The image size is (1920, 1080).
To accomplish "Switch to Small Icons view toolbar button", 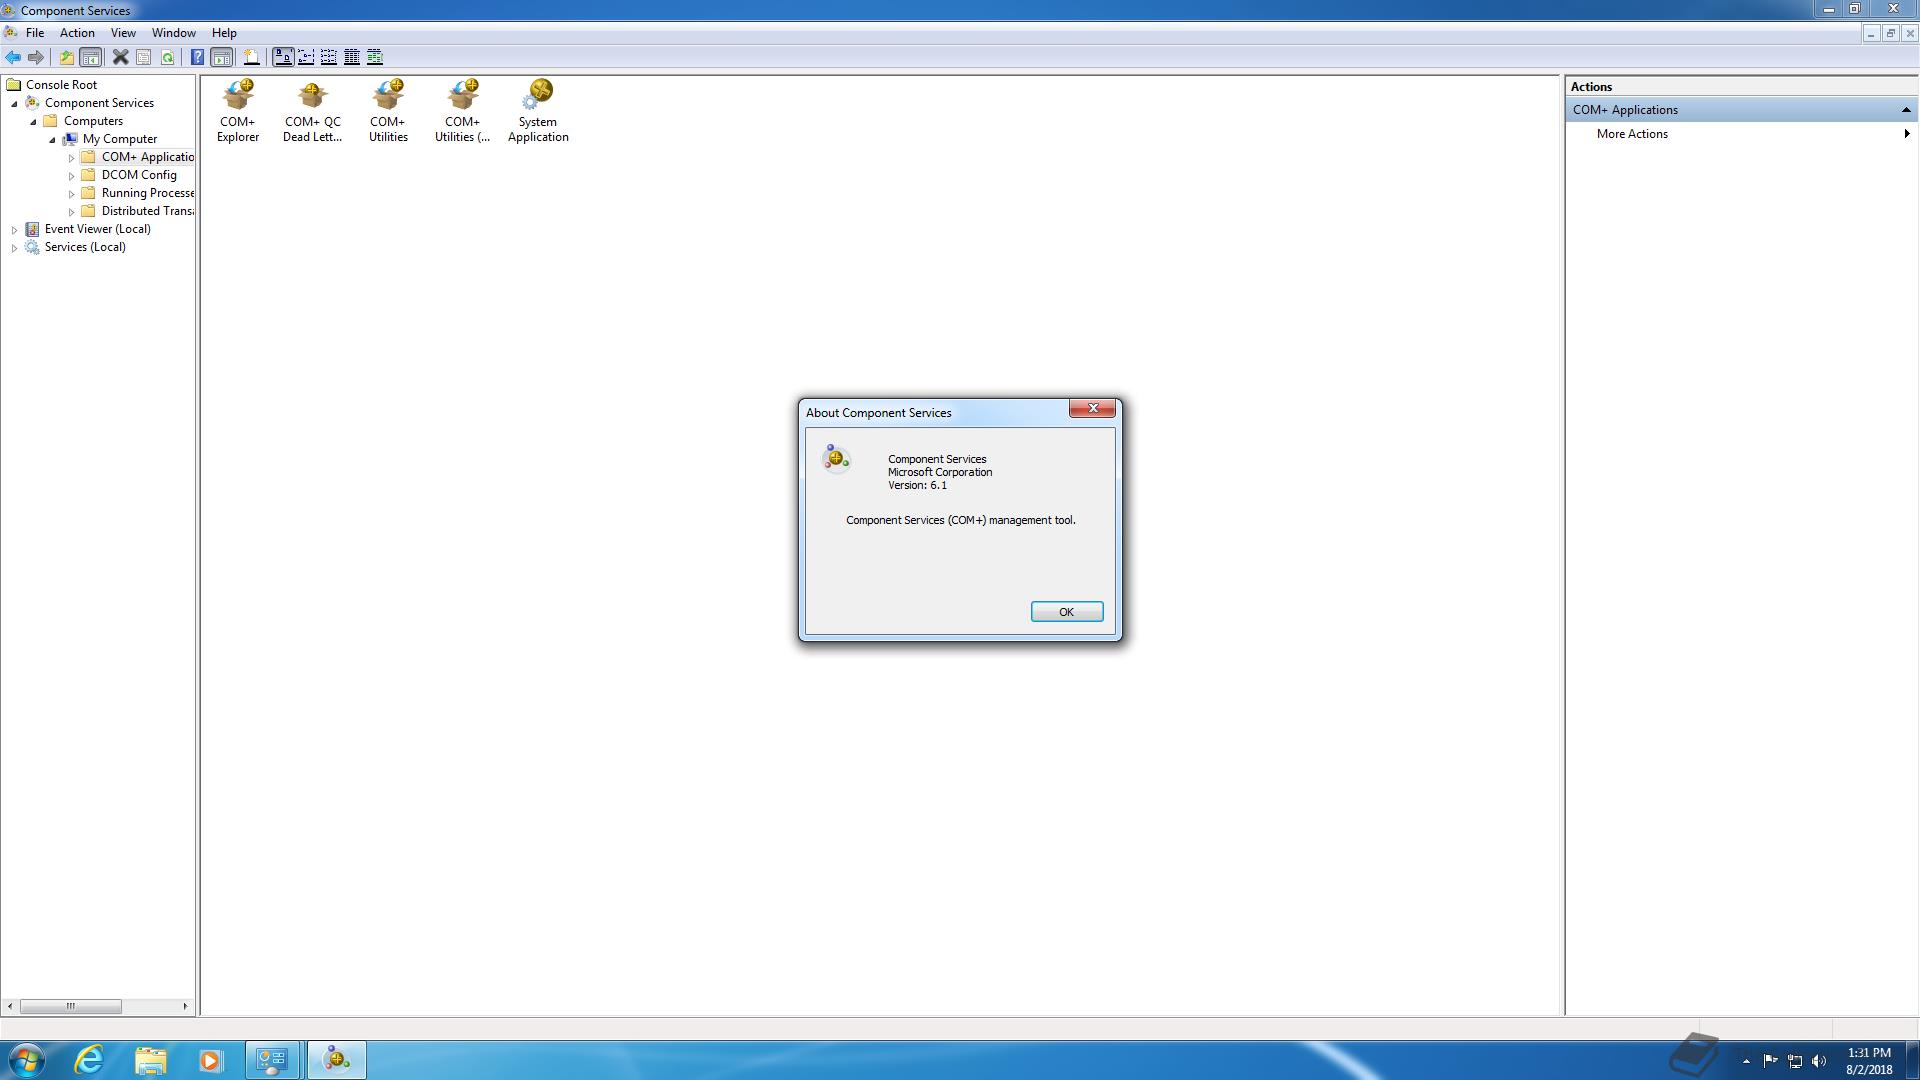I will tap(306, 57).
